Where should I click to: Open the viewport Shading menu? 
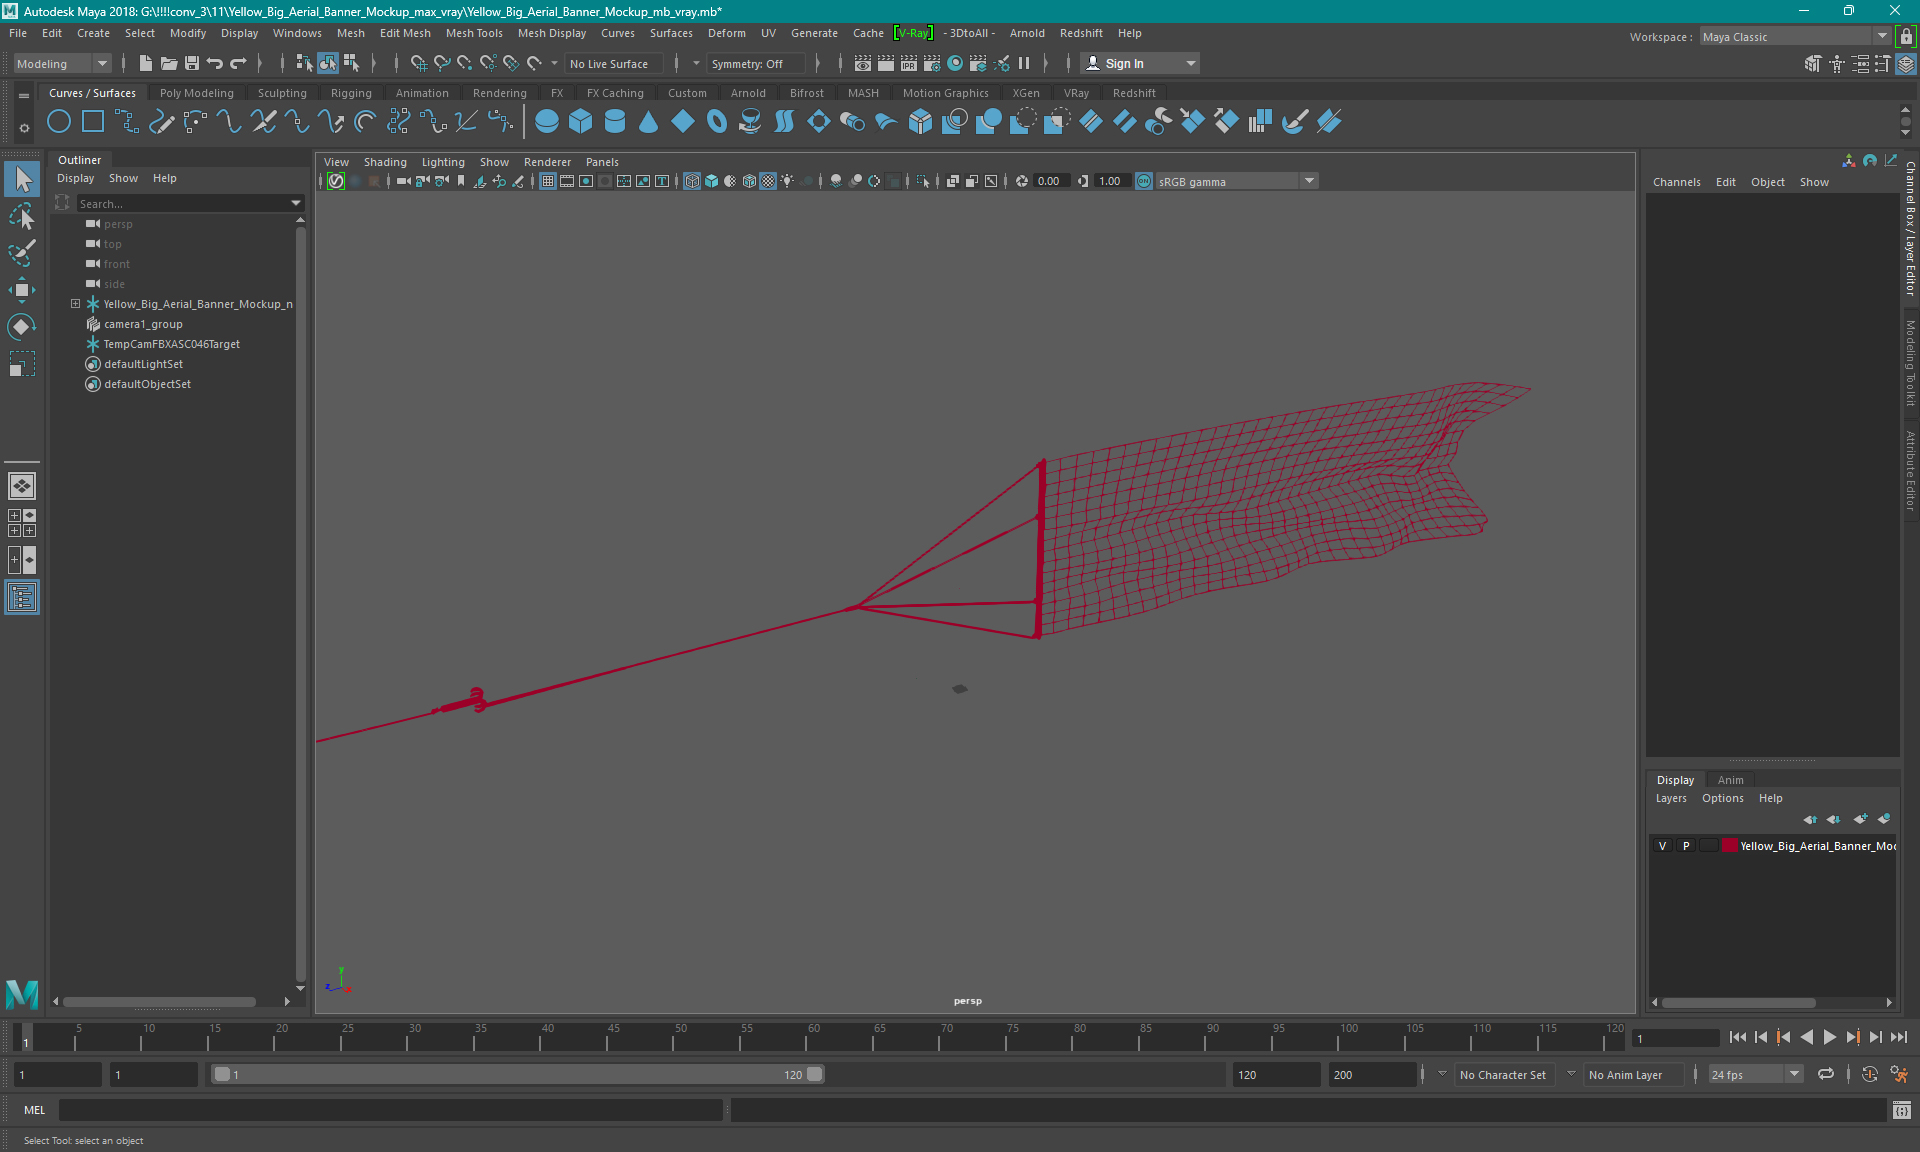(x=385, y=162)
